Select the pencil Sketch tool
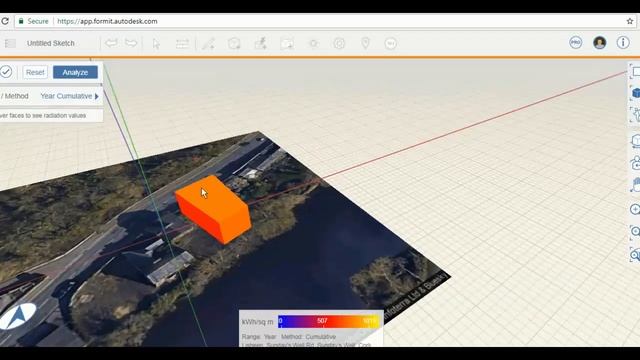640x360 pixels. (208, 43)
